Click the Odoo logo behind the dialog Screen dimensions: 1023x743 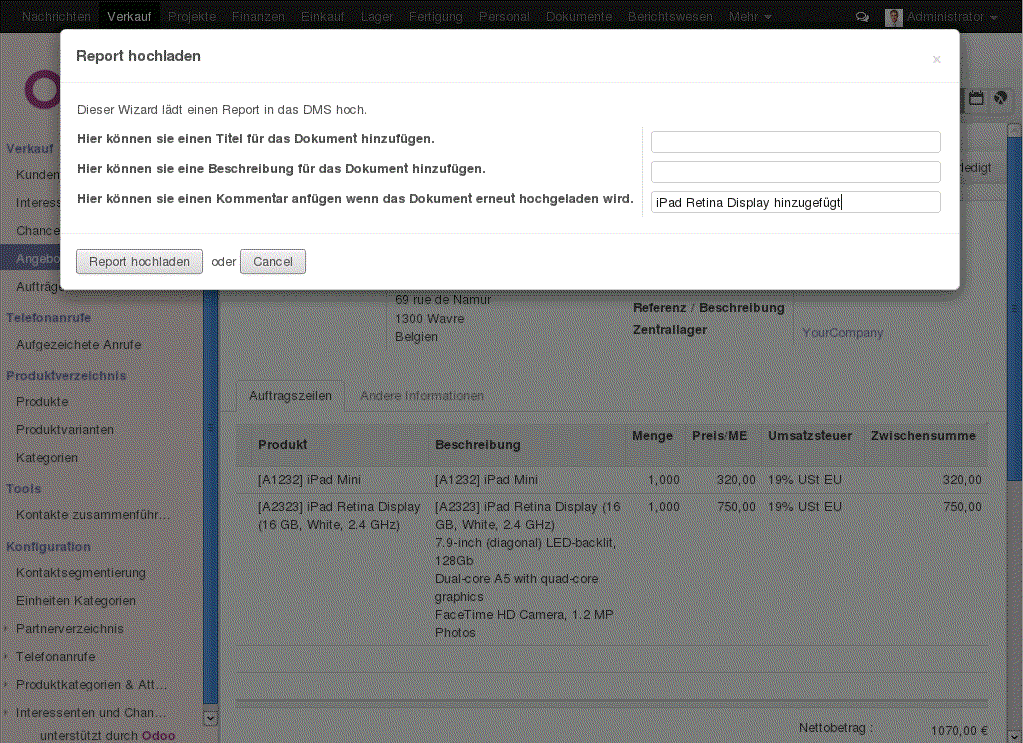tap(42, 91)
